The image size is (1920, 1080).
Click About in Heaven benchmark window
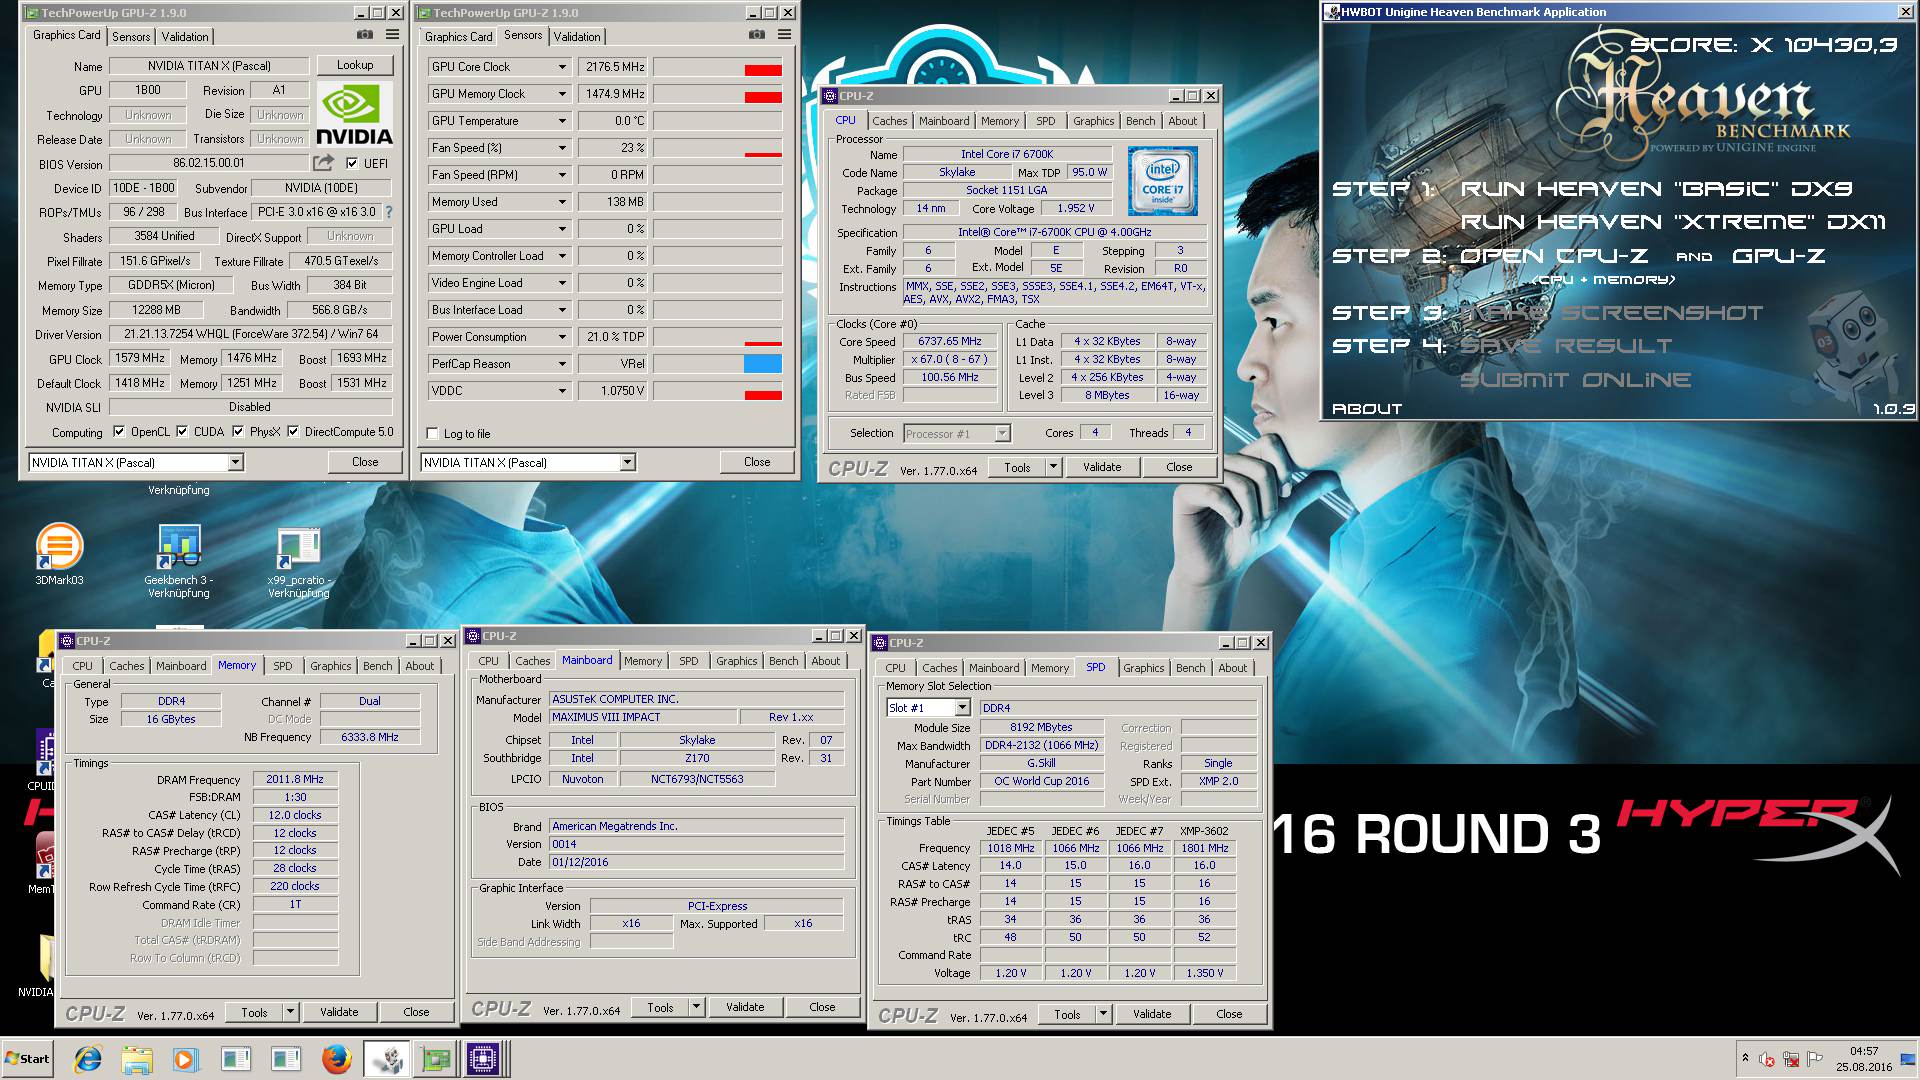tap(1367, 409)
